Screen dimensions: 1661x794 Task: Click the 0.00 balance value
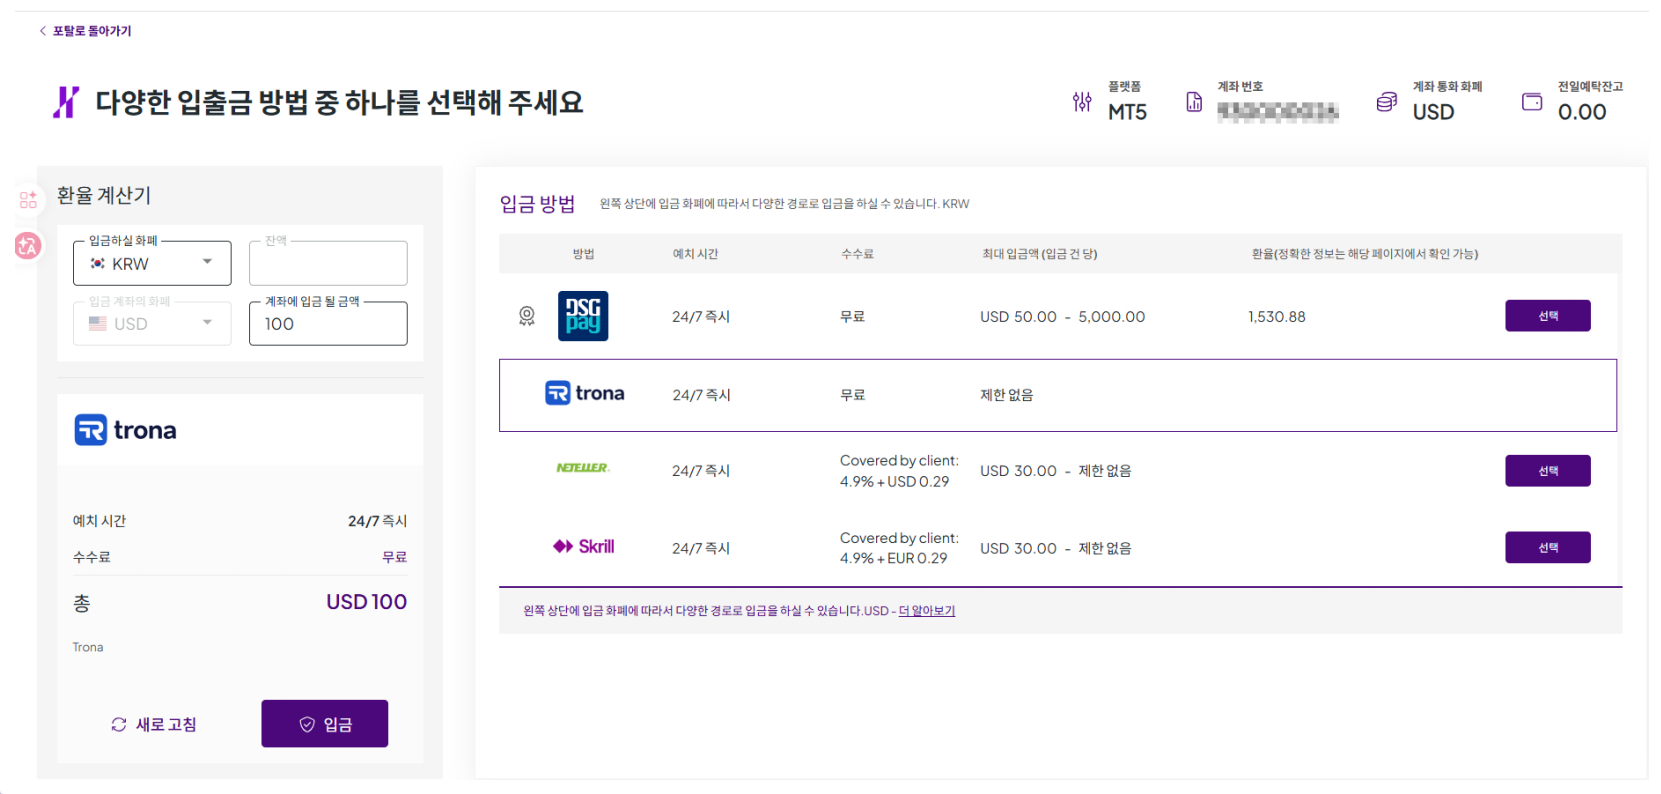pyautogui.click(x=1582, y=112)
